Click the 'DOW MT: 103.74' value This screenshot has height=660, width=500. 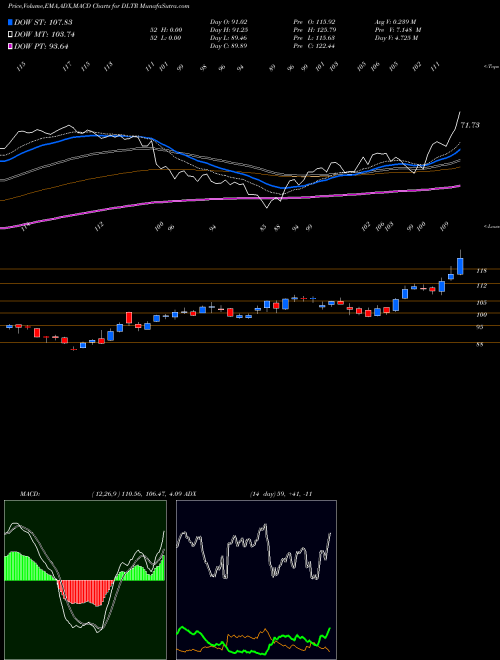click(x=44, y=35)
